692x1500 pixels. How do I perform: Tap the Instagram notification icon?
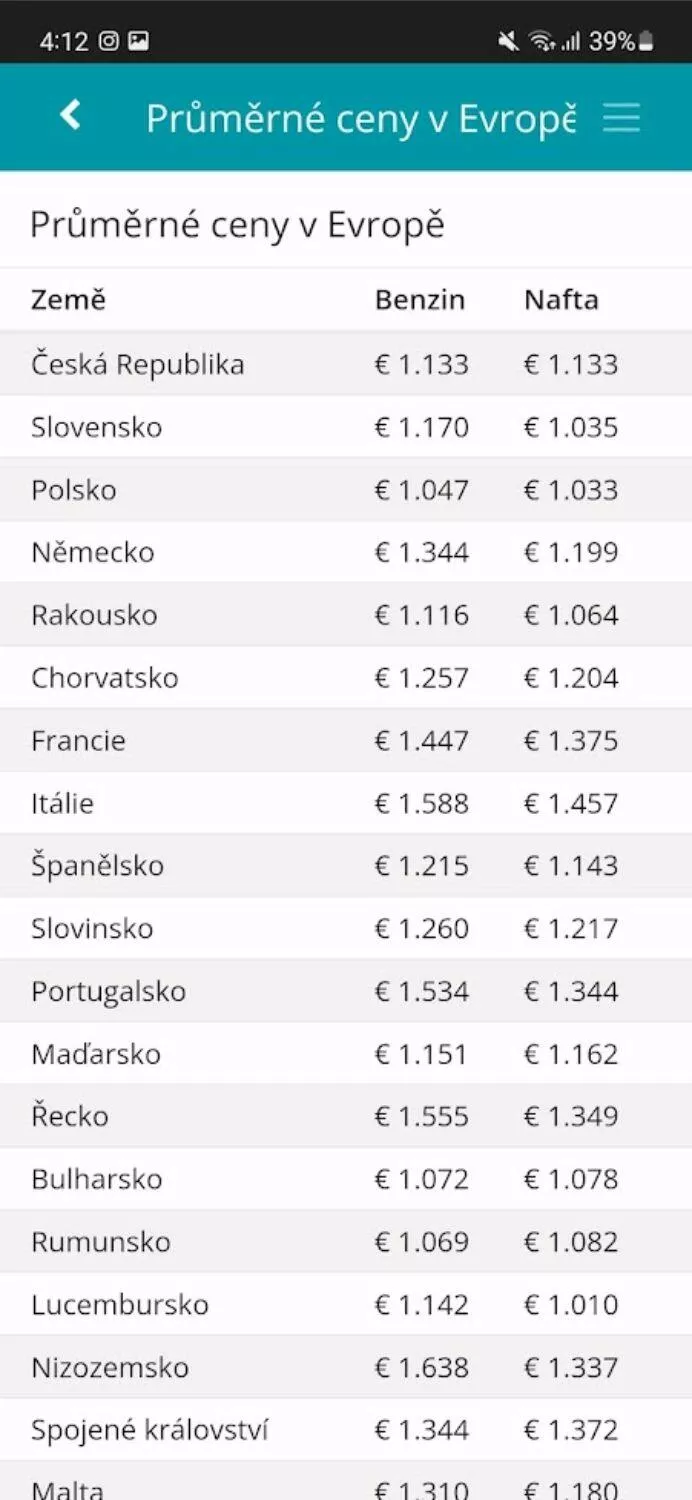(108, 41)
